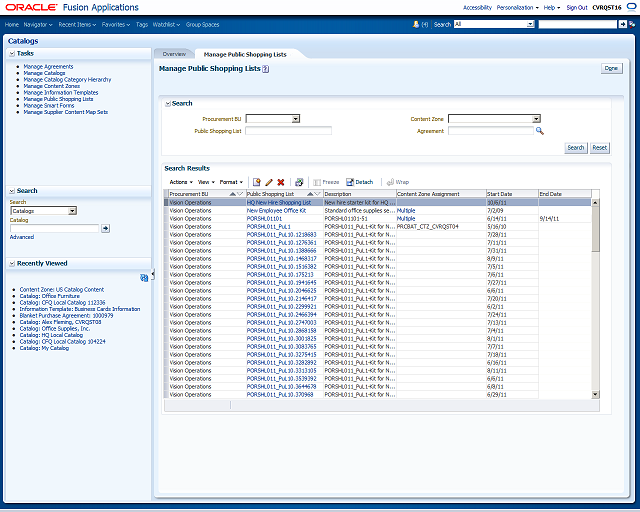This screenshot has height=512, width=640.
Task: Click the red X Delete icon
Action: pyautogui.click(x=281, y=182)
